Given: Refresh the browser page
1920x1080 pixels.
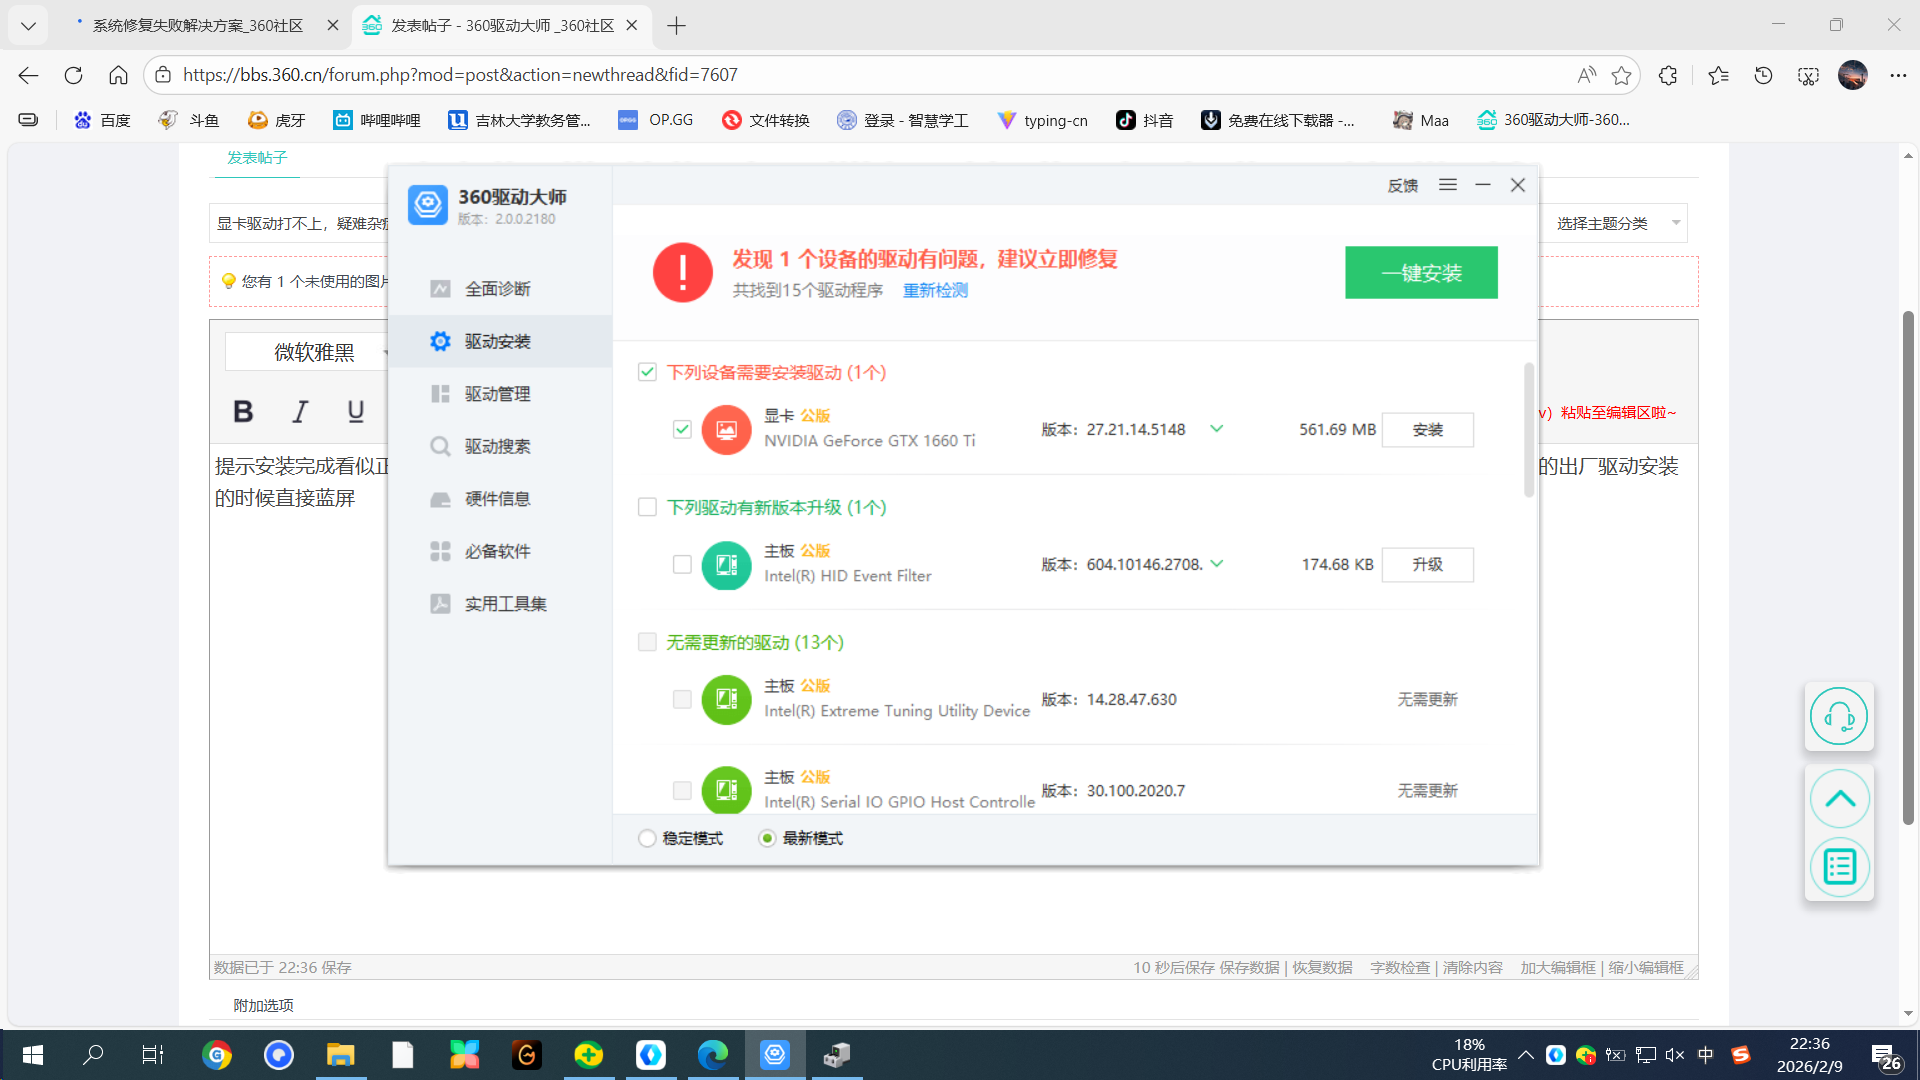Looking at the screenshot, I should tap(73, 75).
